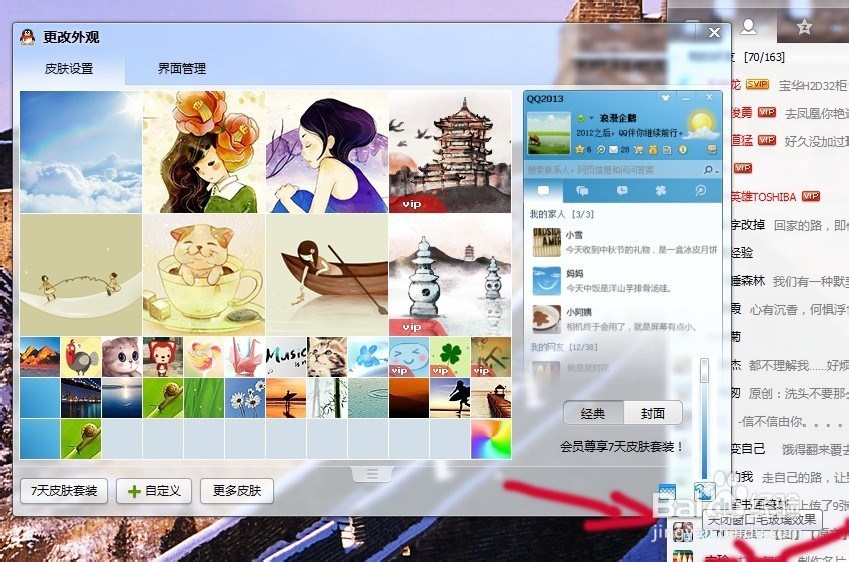Viewport: 849px width, 562px height.
Task: Apply the dark orange sunset gradient skin
Action: 409,398
